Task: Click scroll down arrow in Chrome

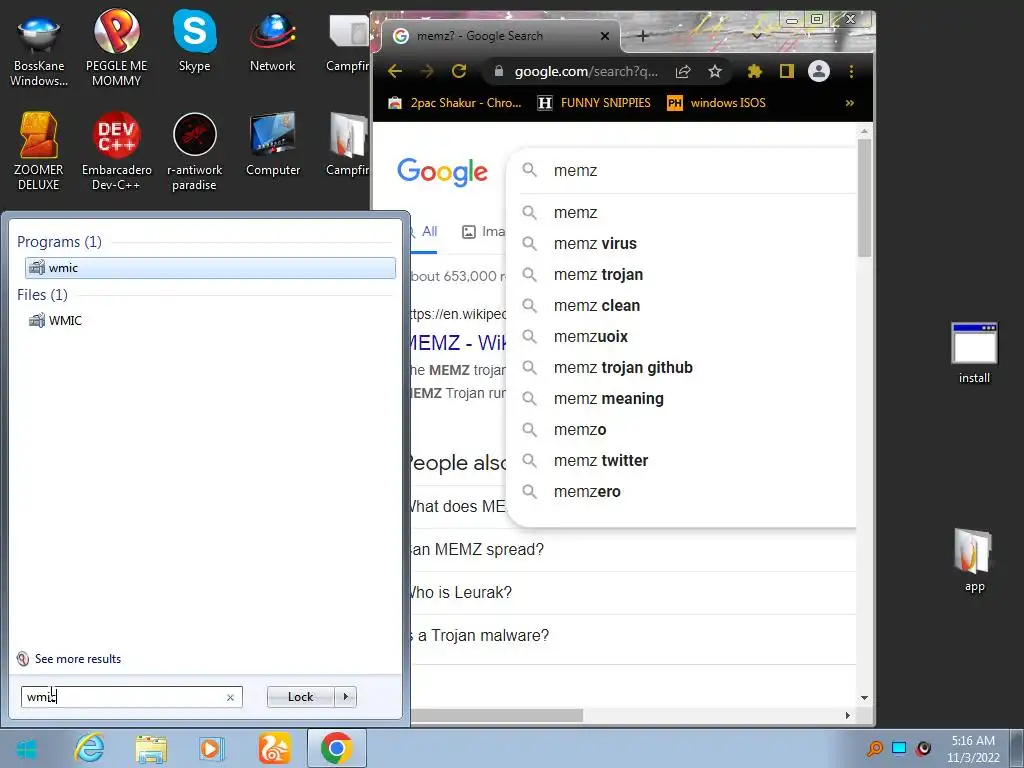Action: 865,698
